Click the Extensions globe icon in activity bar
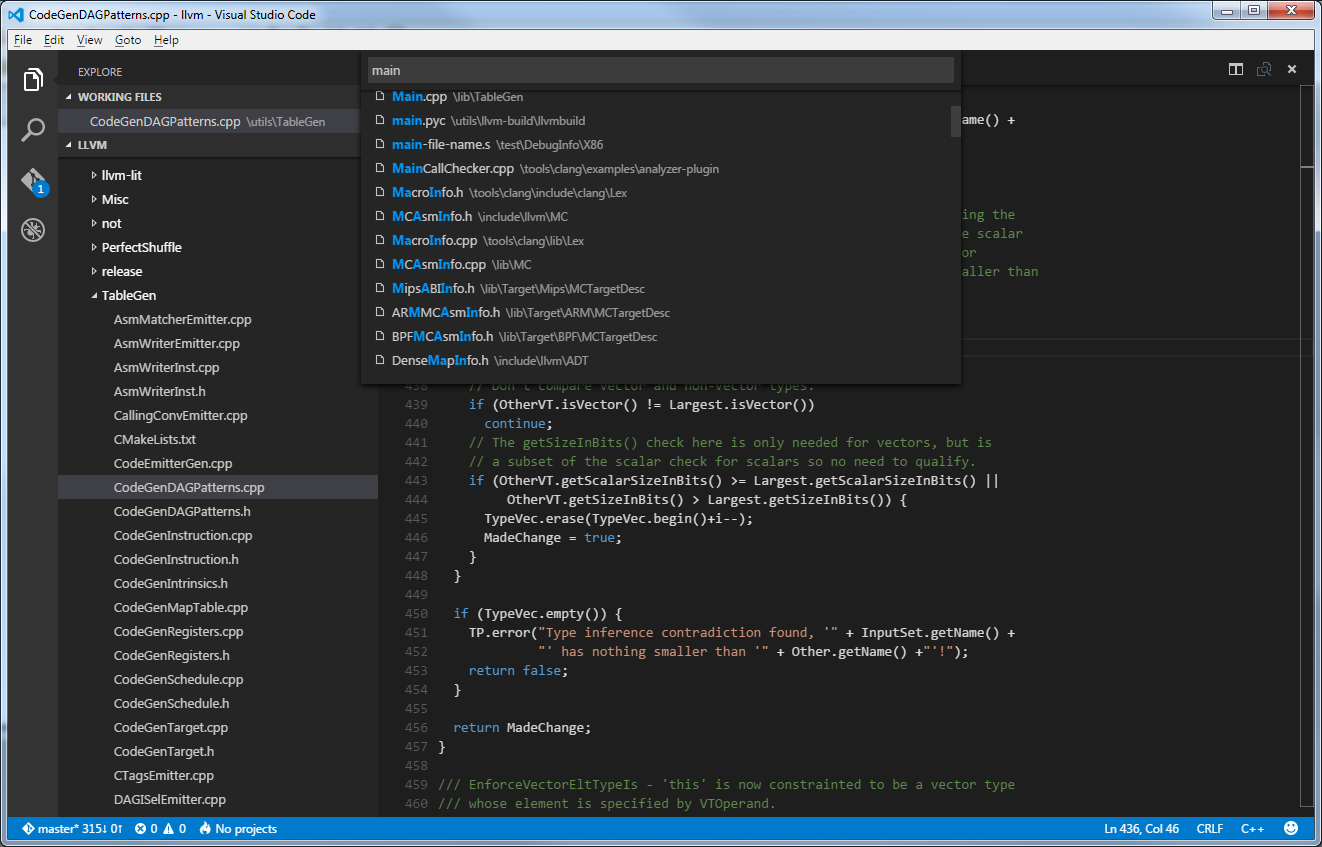 tap(33, 229)
